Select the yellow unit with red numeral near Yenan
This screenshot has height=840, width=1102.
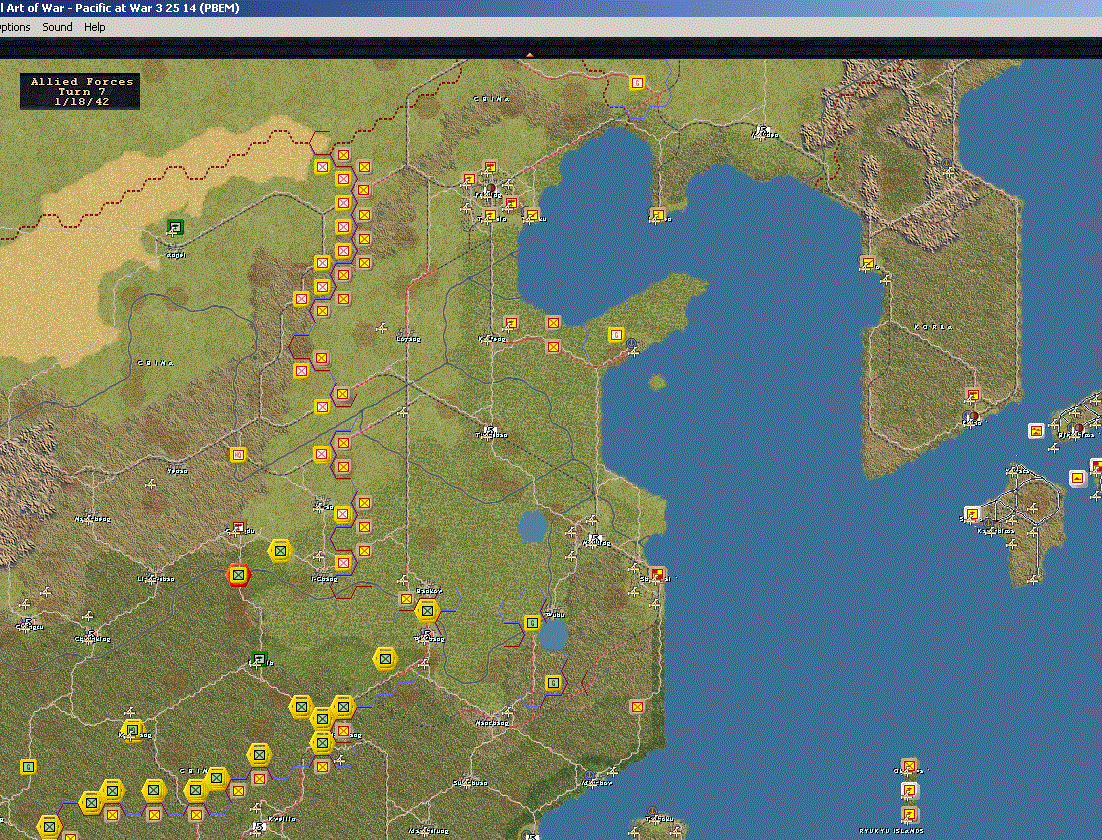point(238,455)
